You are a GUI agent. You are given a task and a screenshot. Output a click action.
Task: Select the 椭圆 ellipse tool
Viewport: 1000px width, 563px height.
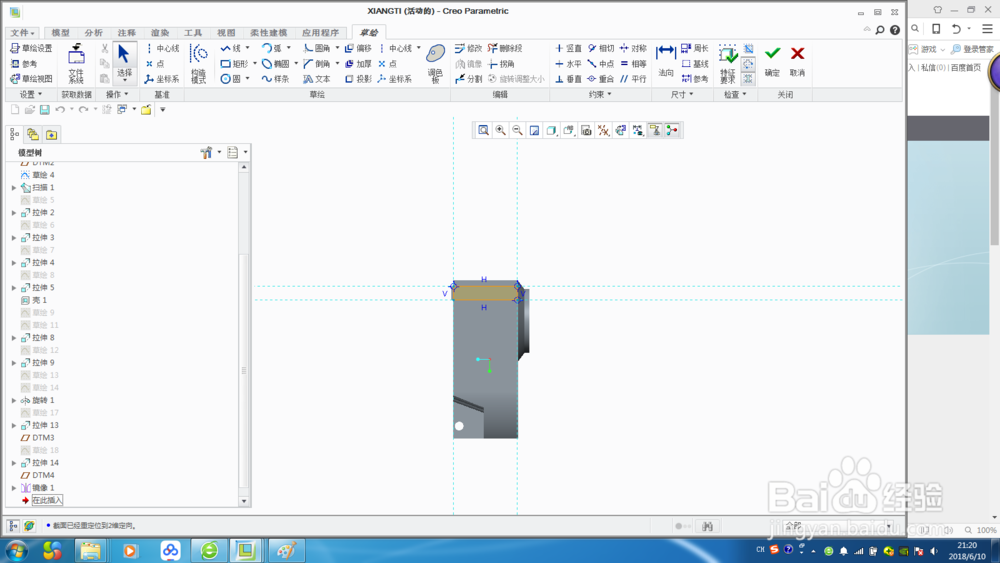pyautogui.click(x=276, y=64)
